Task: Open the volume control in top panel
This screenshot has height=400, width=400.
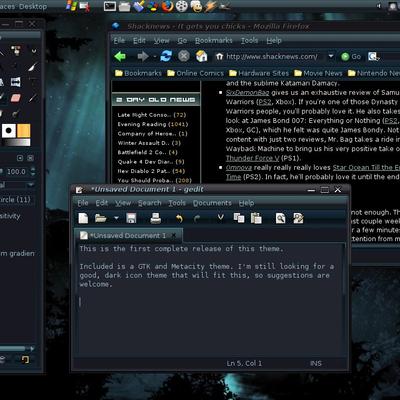Action: tap(379, 6)
